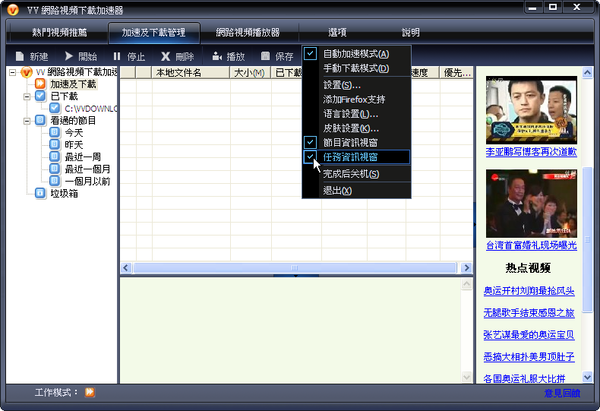Click the right sidebar vertical scrollbar thumb

[587, 239]
